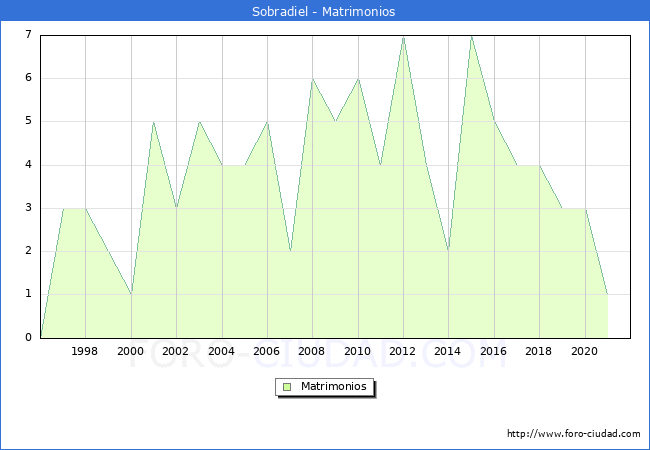Click the Matrimonios legend color swatch
This screenshot has width=650, height=450.
(x=287, y=387)
